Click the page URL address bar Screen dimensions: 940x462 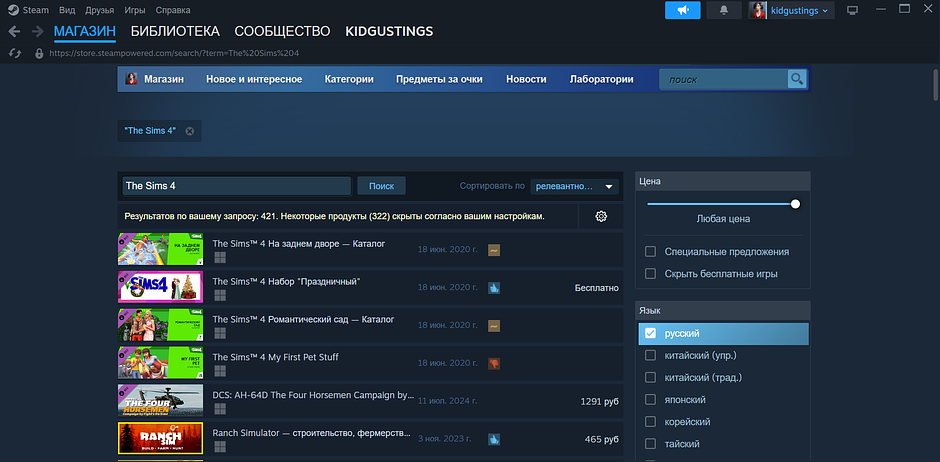174,53
